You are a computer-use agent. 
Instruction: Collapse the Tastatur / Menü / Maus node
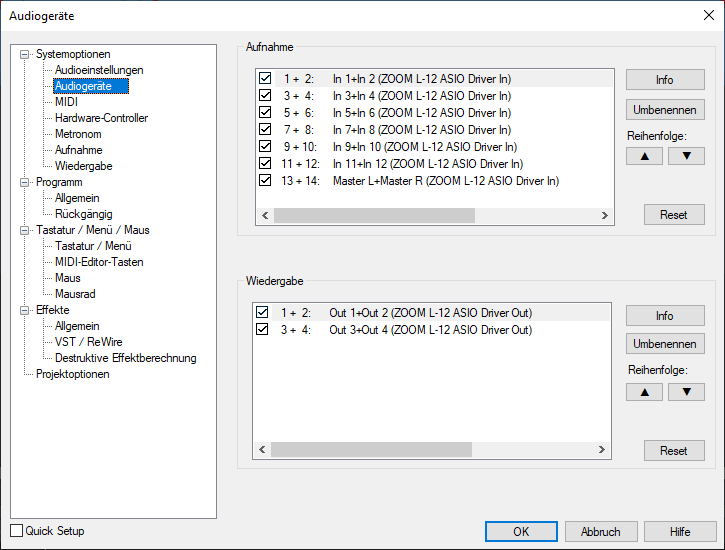(x=24, y=230)
